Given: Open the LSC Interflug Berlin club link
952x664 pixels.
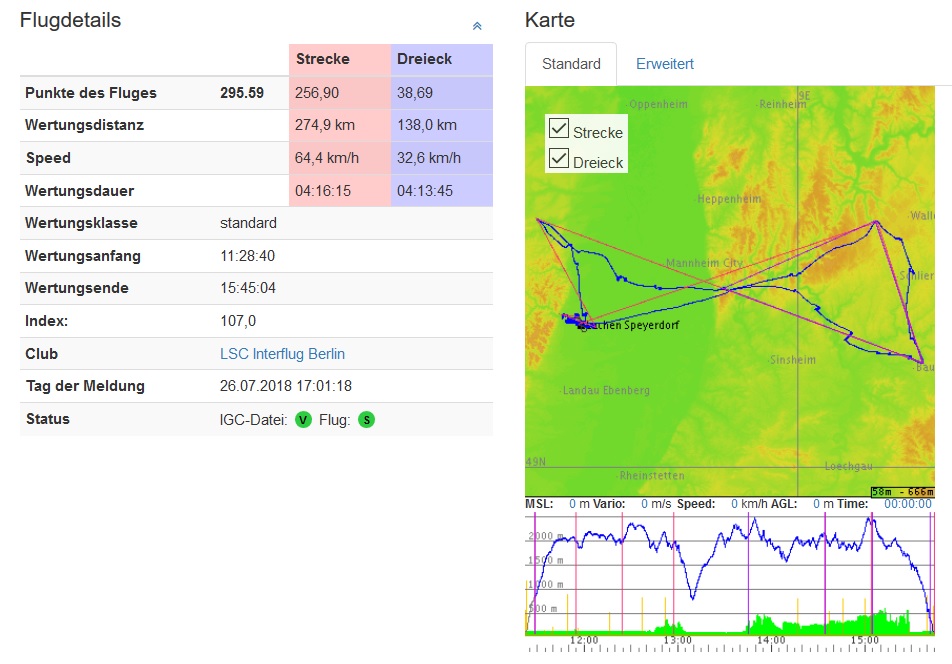Looking at the screenshot, I should [282, 354].
